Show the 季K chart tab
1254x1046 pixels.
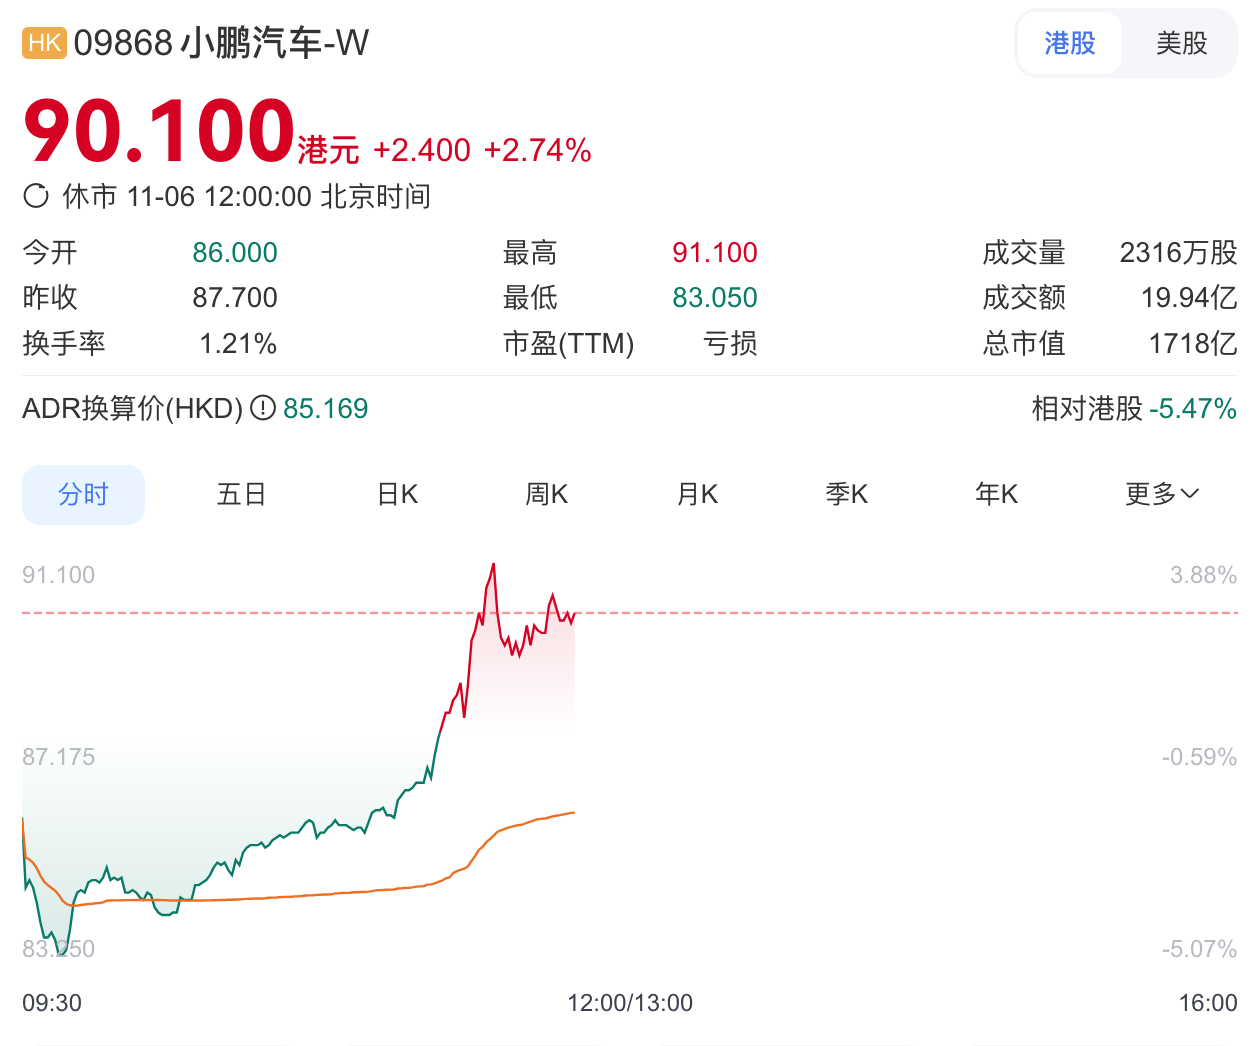(846, 494)
